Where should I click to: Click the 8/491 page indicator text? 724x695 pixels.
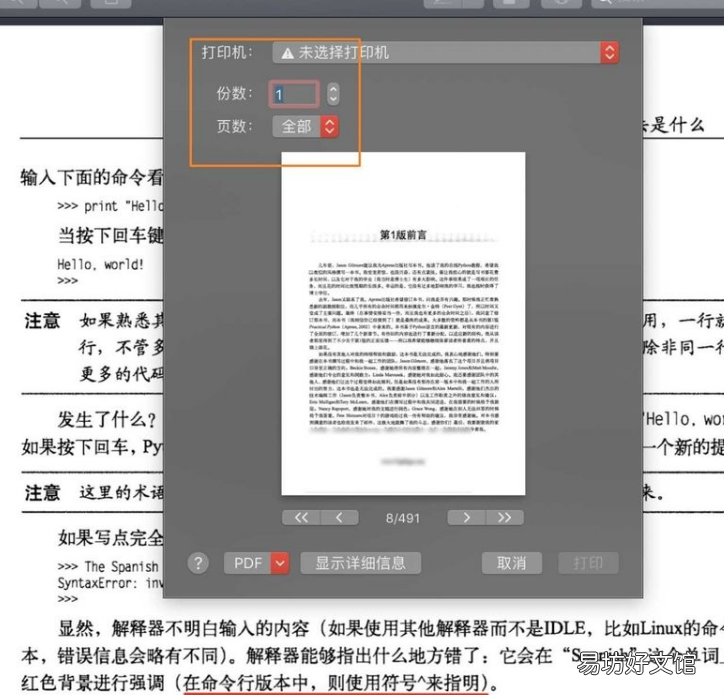[x=403, y=518]
